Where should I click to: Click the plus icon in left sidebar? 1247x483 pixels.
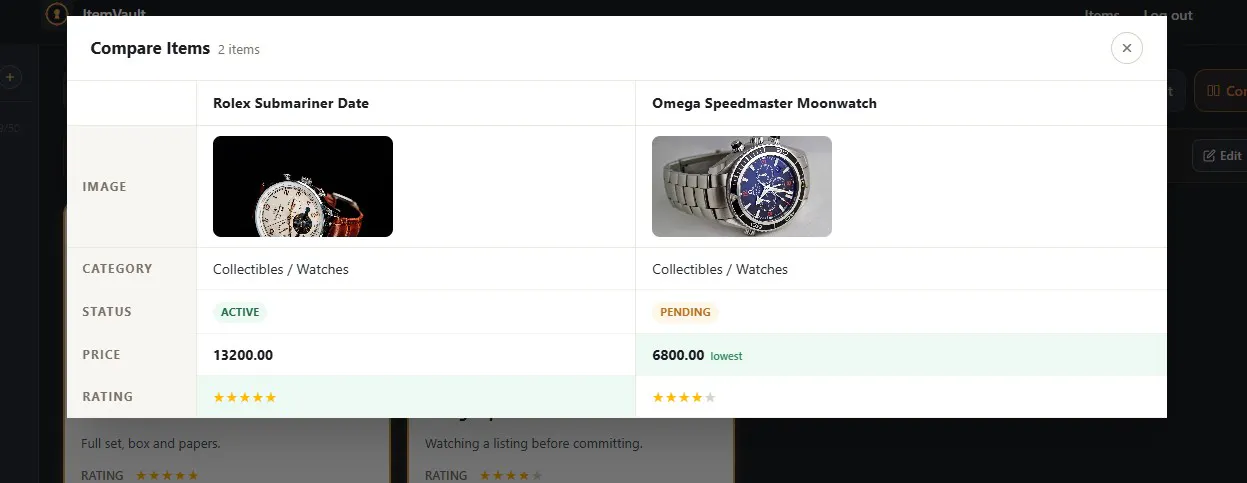[x=10, y=77]
